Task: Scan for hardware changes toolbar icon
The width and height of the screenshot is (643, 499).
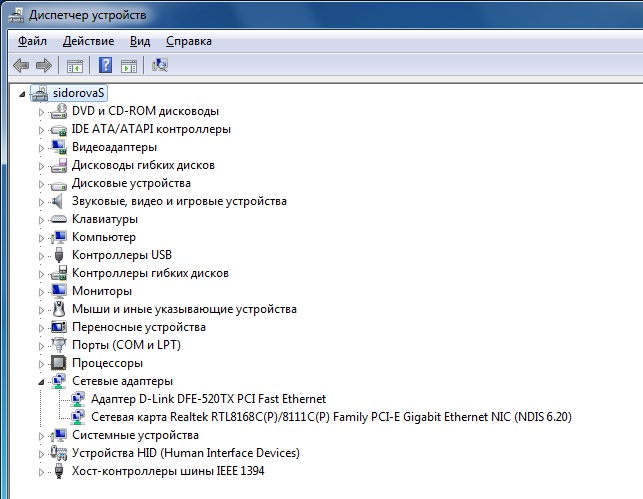Action: click(160, 65)
